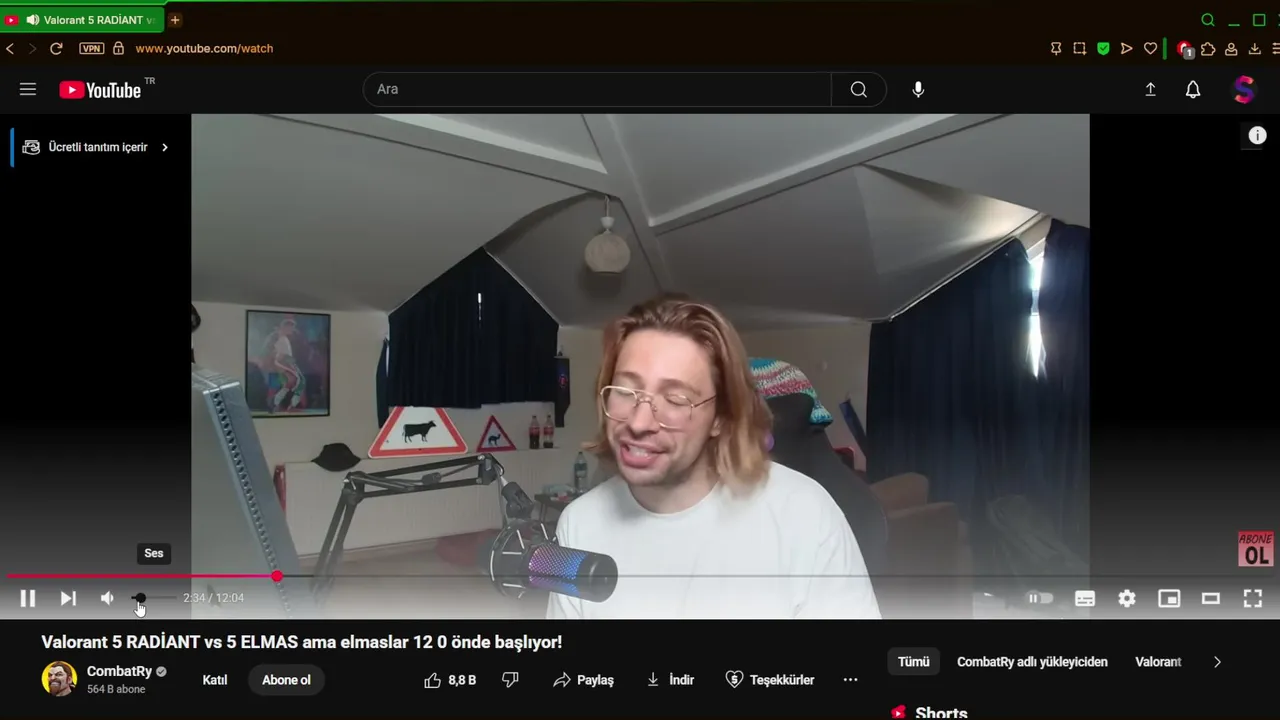1280x720 pixels.
Task: Click the Katıl join button
Action: pyautogui.click(x=215, y=680)
